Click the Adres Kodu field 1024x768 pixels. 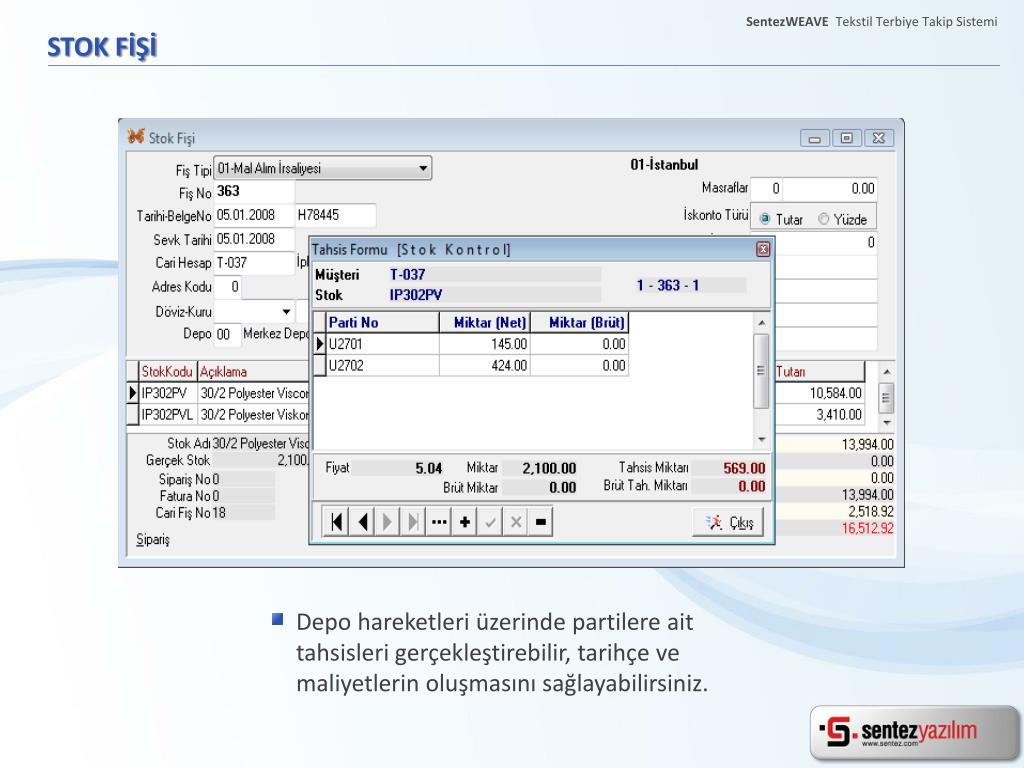click(x=227, y=287)
